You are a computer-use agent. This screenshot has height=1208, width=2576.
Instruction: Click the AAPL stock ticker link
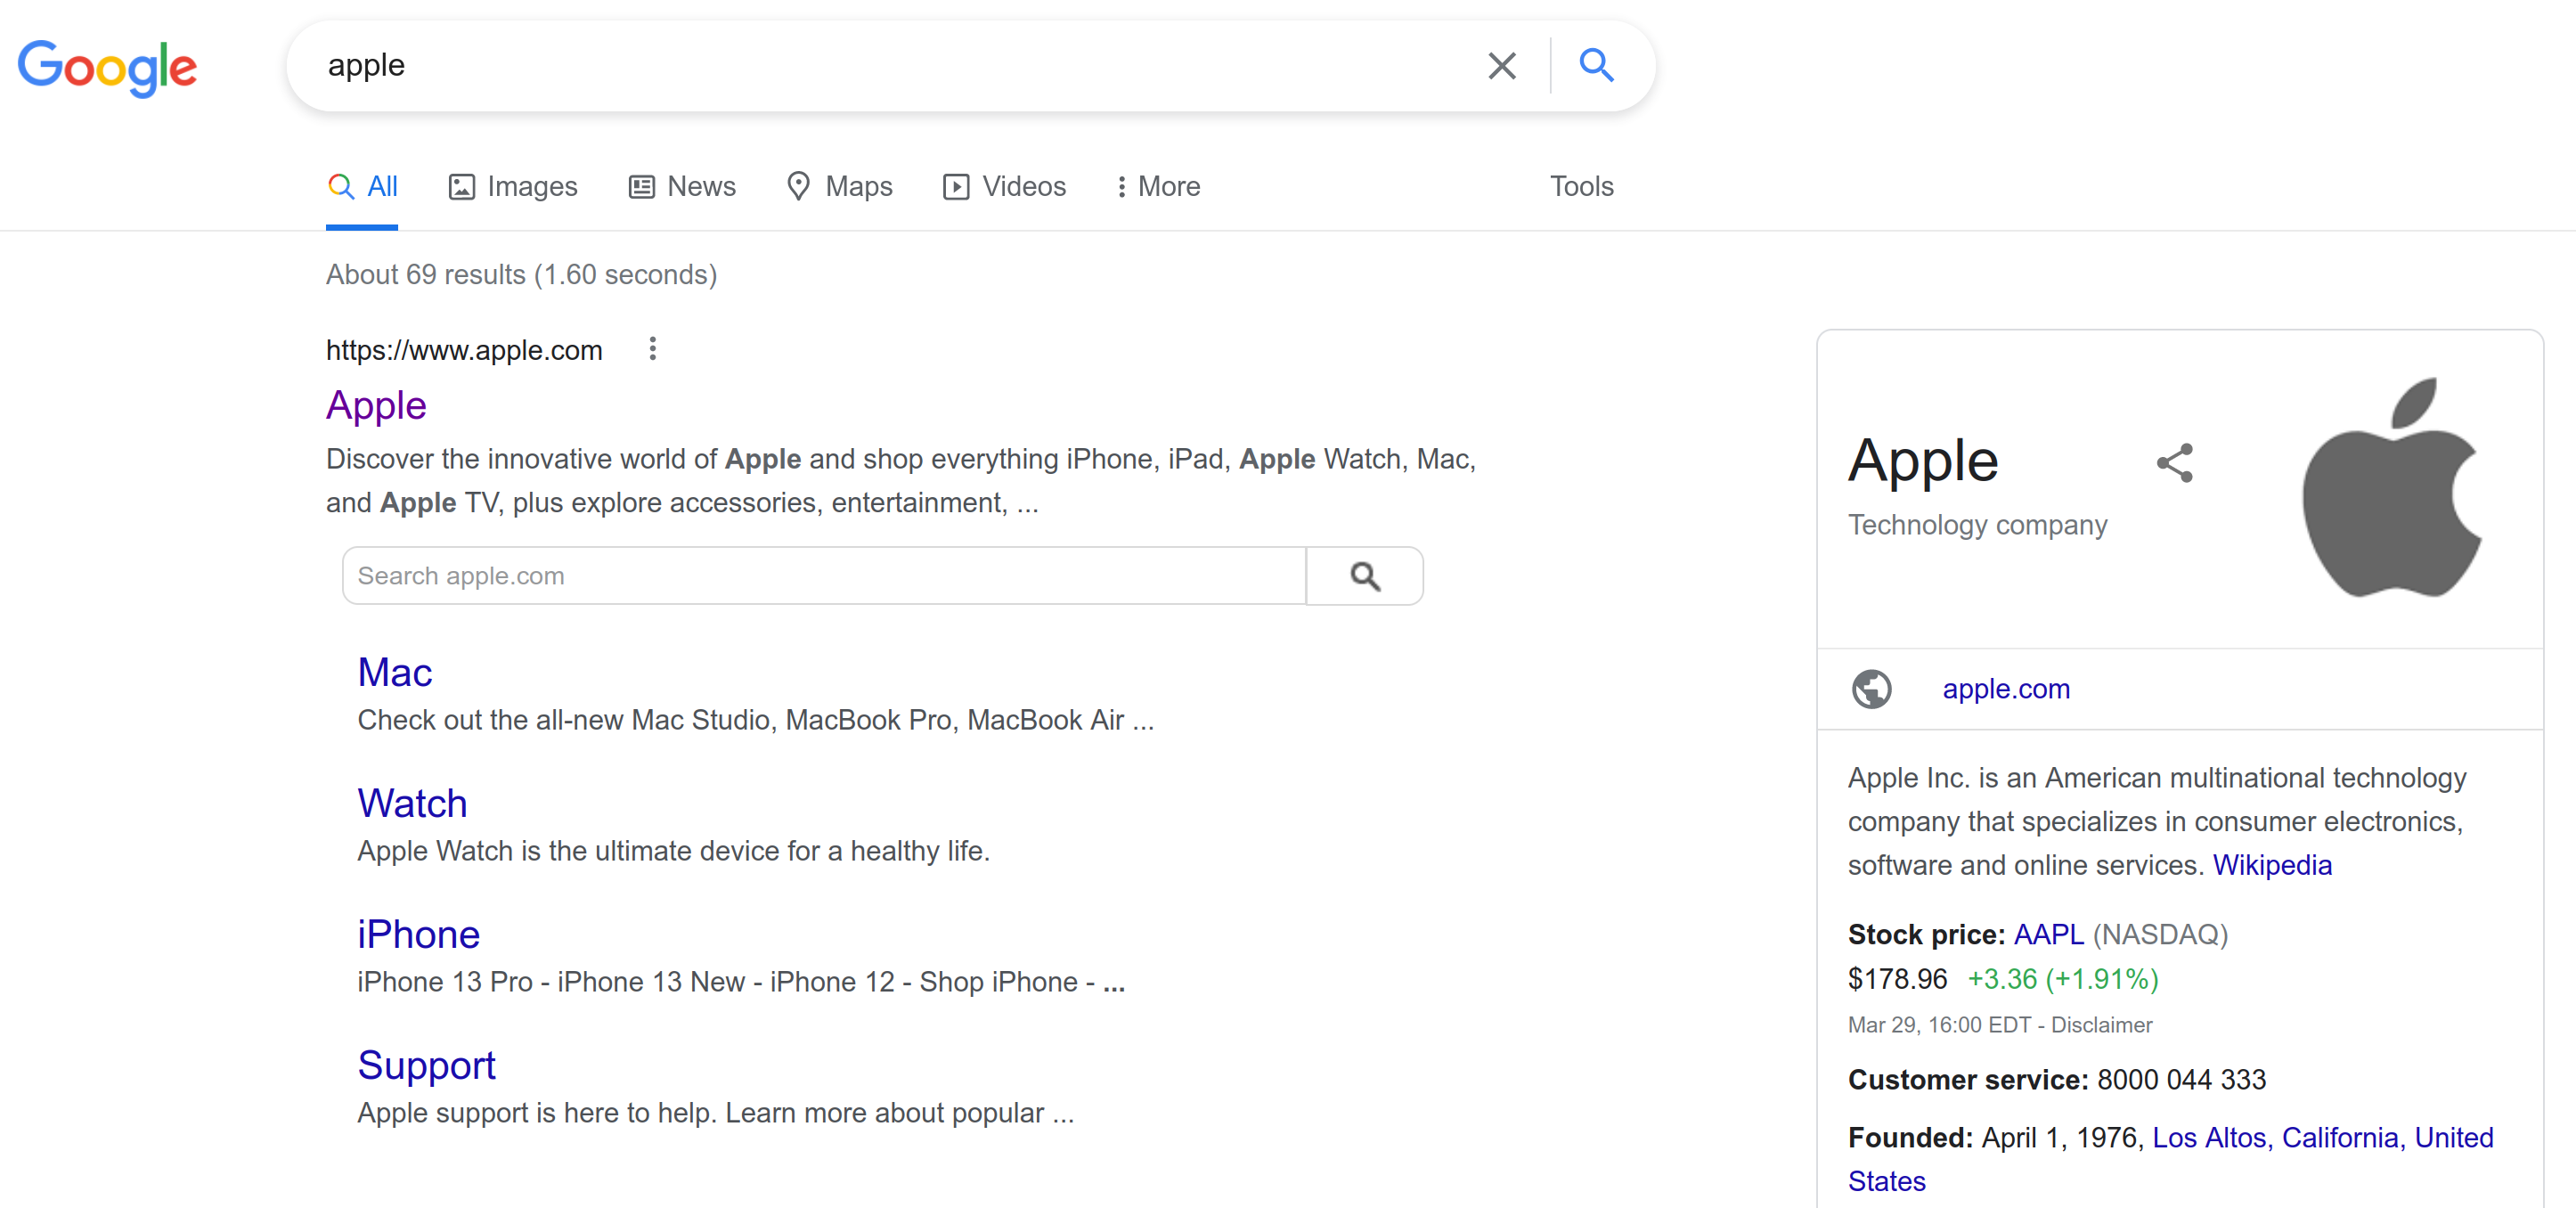pos(2047,934)
